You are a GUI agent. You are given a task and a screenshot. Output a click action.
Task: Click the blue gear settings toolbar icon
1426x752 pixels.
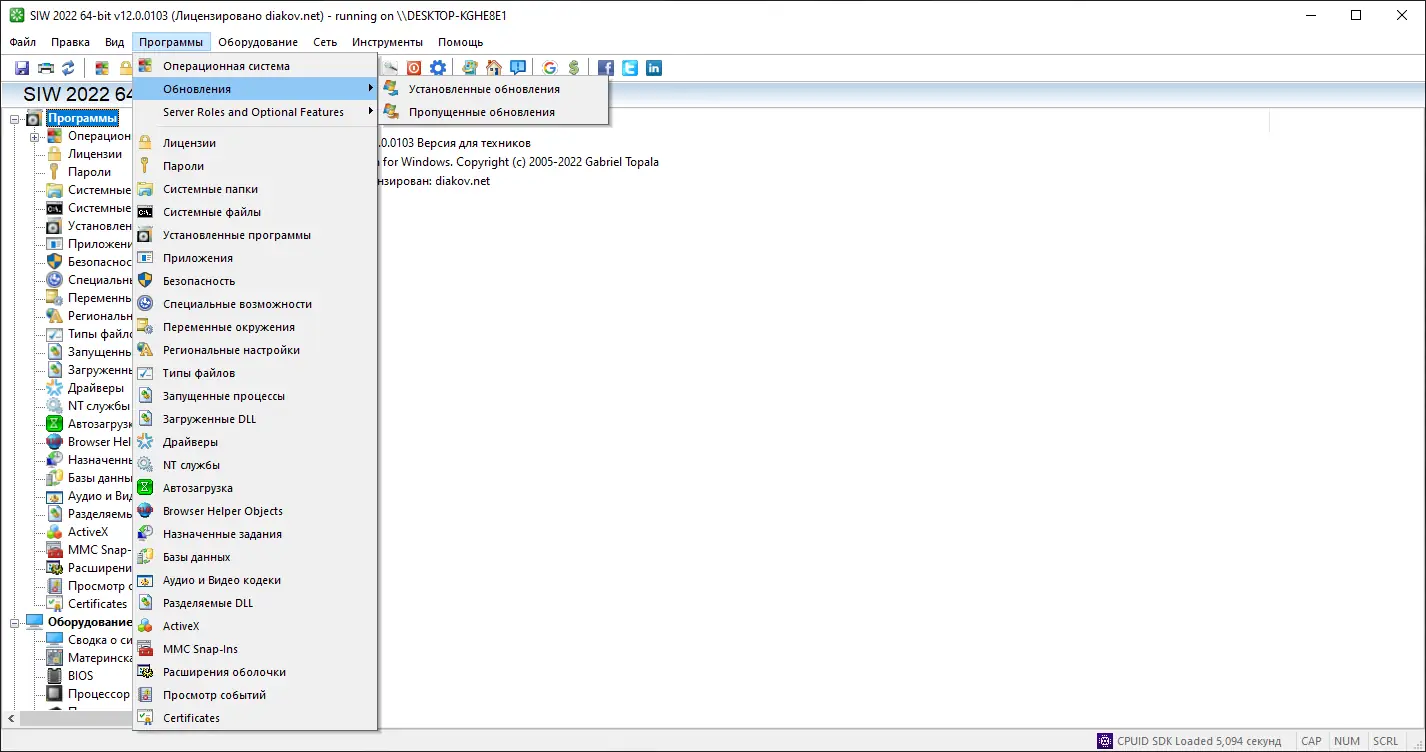[x=438, y=68]
